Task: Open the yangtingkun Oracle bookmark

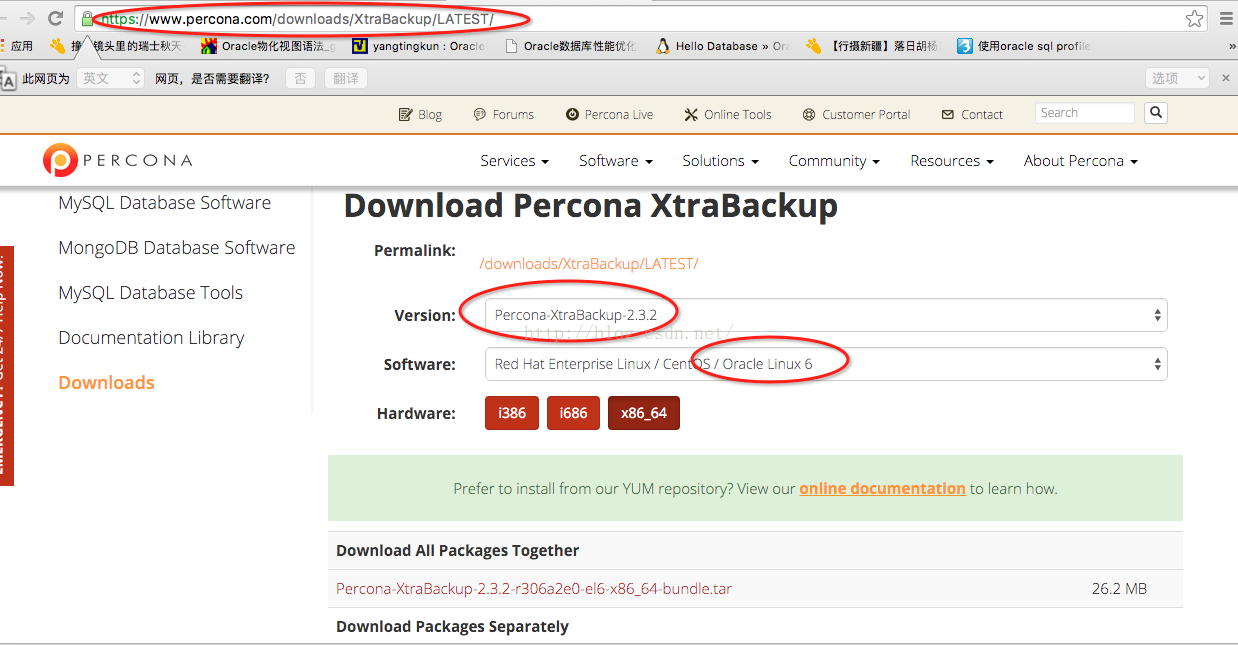Action: (x=418, y=46)
